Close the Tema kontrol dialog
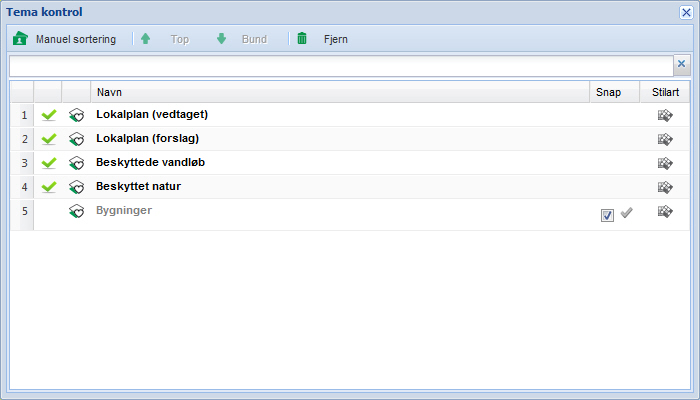Image resolution: width=700 pixels, height=400 pixels. pyautogui.click(x=686, y=13)
